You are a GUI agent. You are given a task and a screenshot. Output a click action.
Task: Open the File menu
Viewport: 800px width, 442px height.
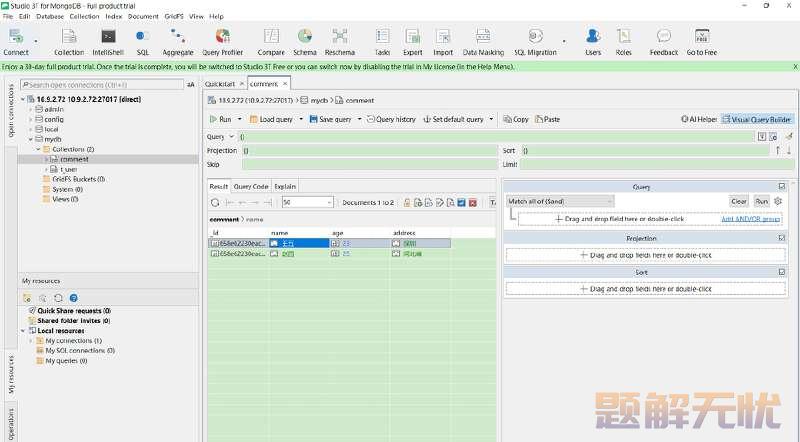click(8, 16)
